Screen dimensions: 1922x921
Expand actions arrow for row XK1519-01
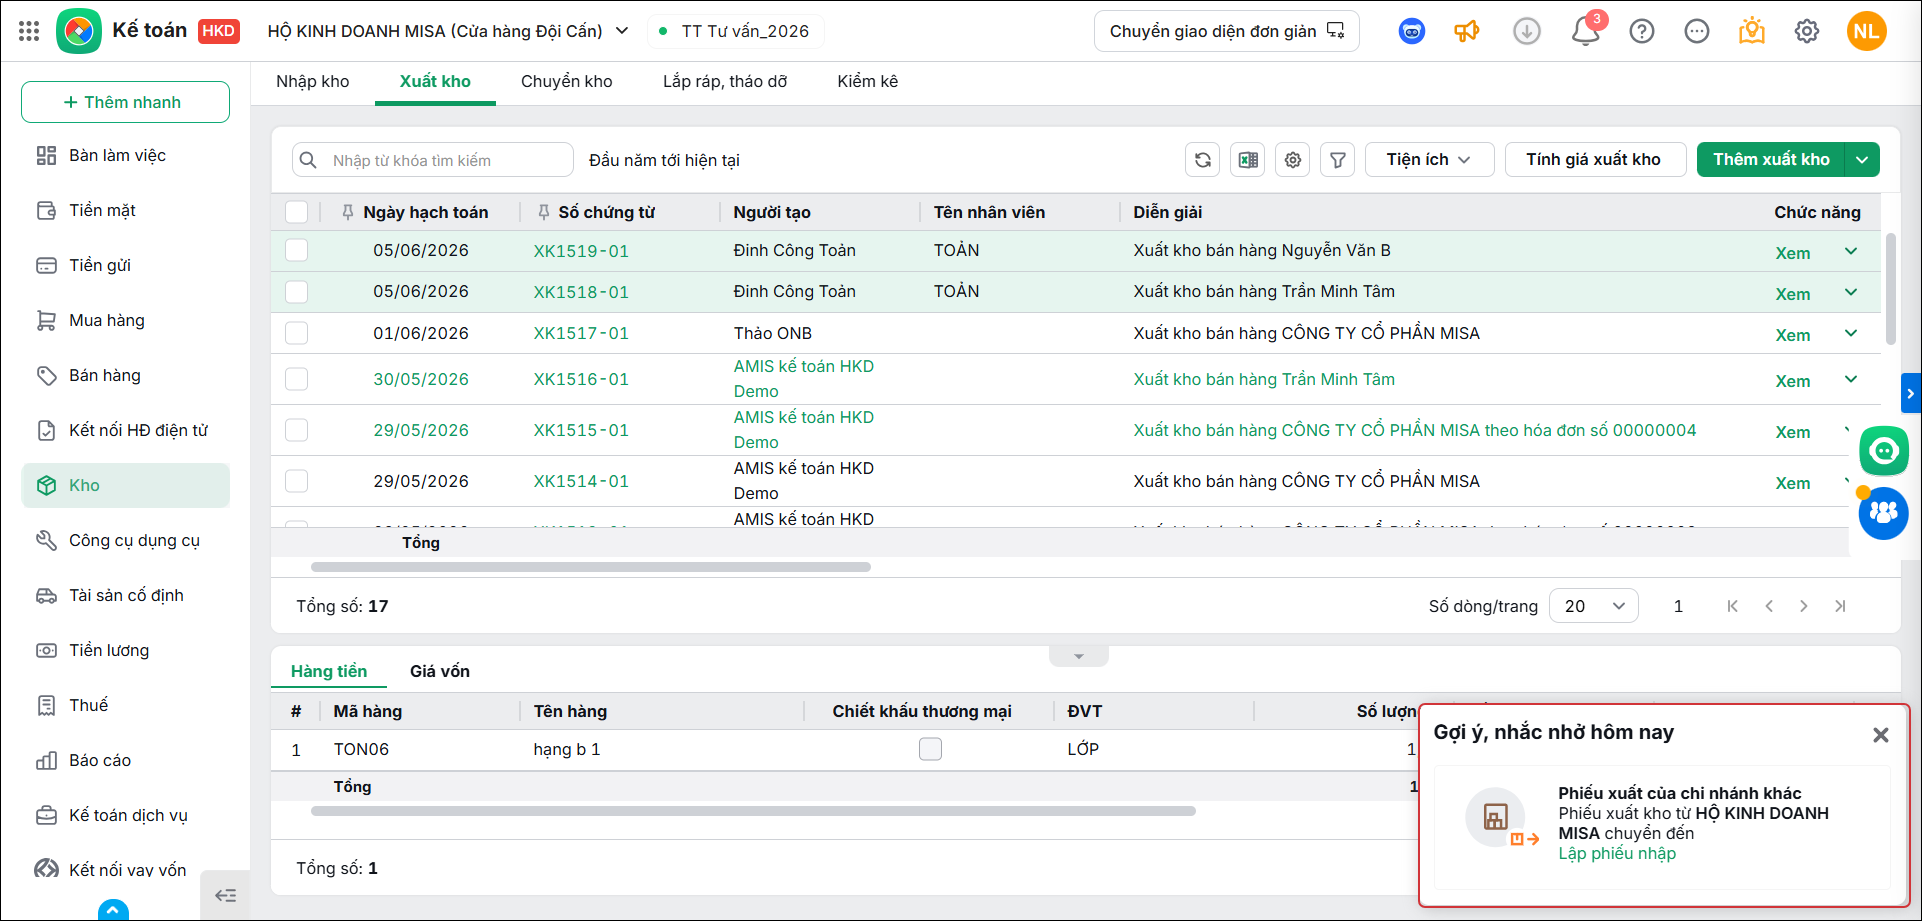click(x=1851, y=251)
